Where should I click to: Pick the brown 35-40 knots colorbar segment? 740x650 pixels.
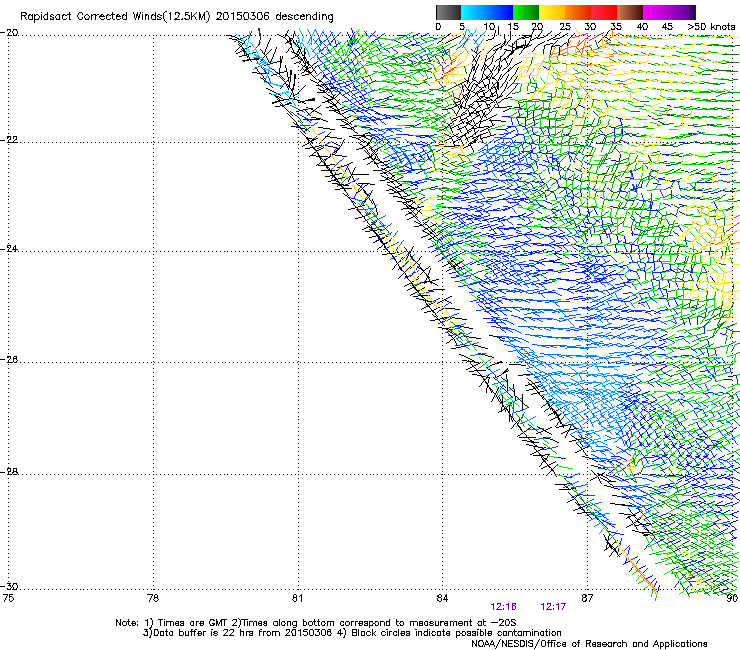click(x=630, y=12)
